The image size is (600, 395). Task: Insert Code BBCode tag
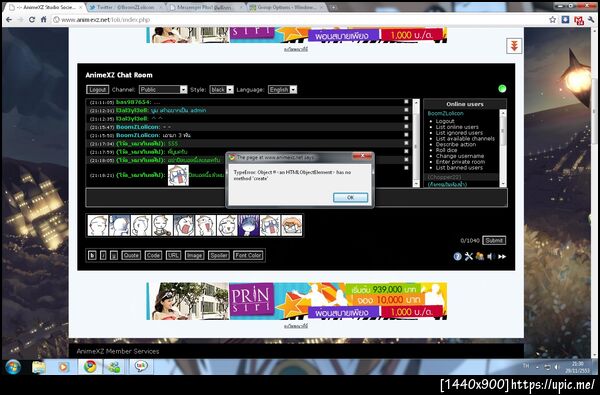(153, 255)
